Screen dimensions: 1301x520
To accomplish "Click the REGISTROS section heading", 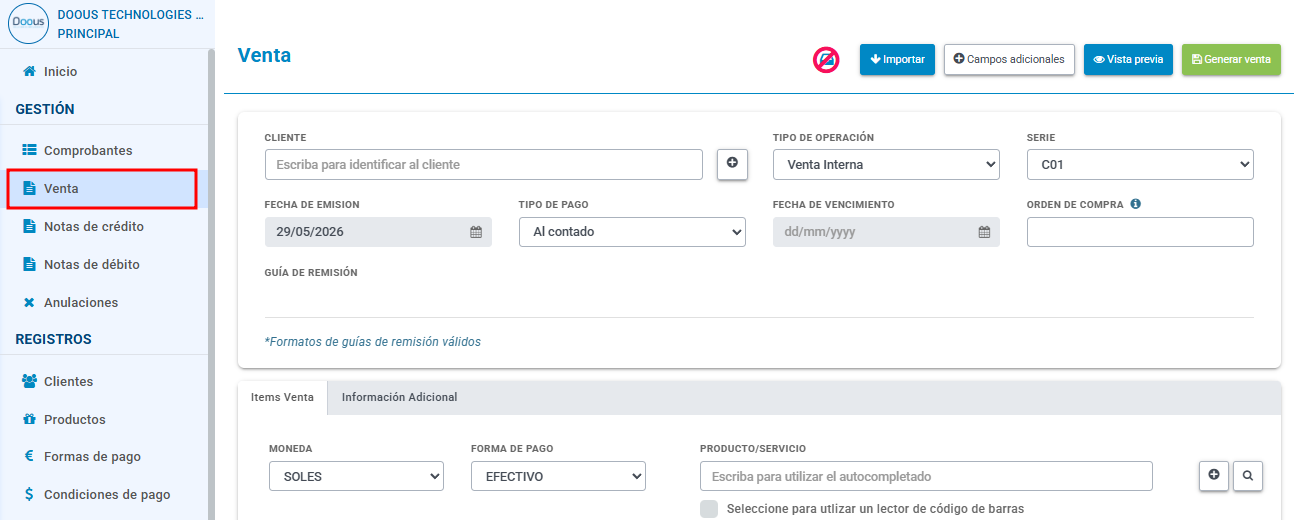I will click(x=53, y=339).
